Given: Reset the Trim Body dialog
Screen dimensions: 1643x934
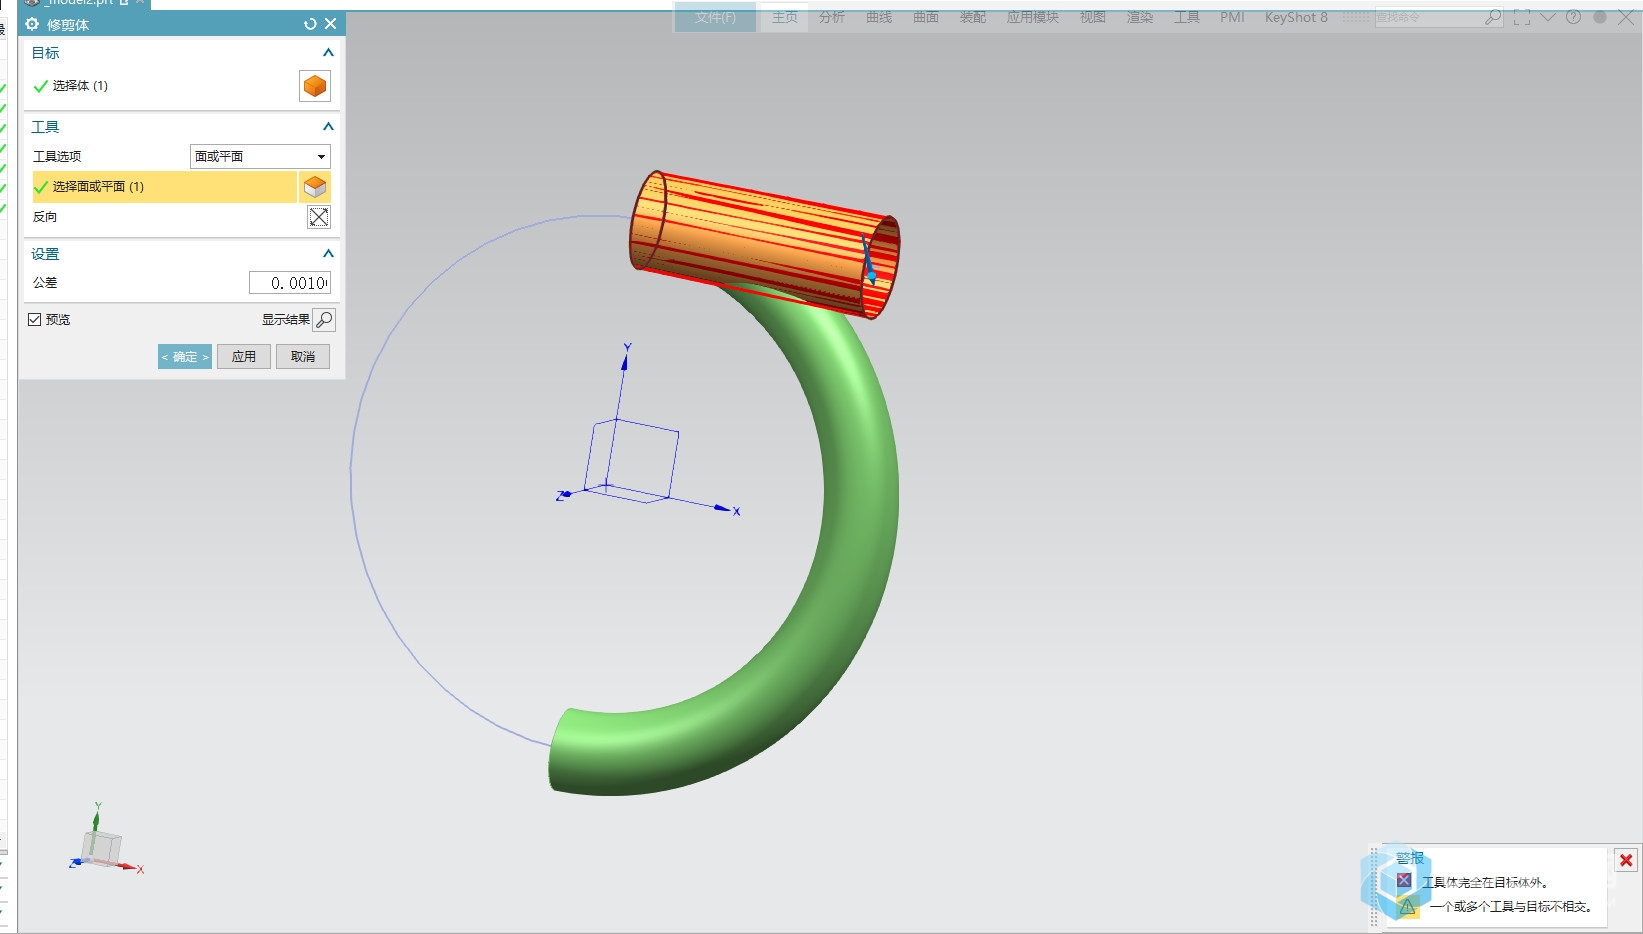Looking at the screenshot, I should (310, 24).
